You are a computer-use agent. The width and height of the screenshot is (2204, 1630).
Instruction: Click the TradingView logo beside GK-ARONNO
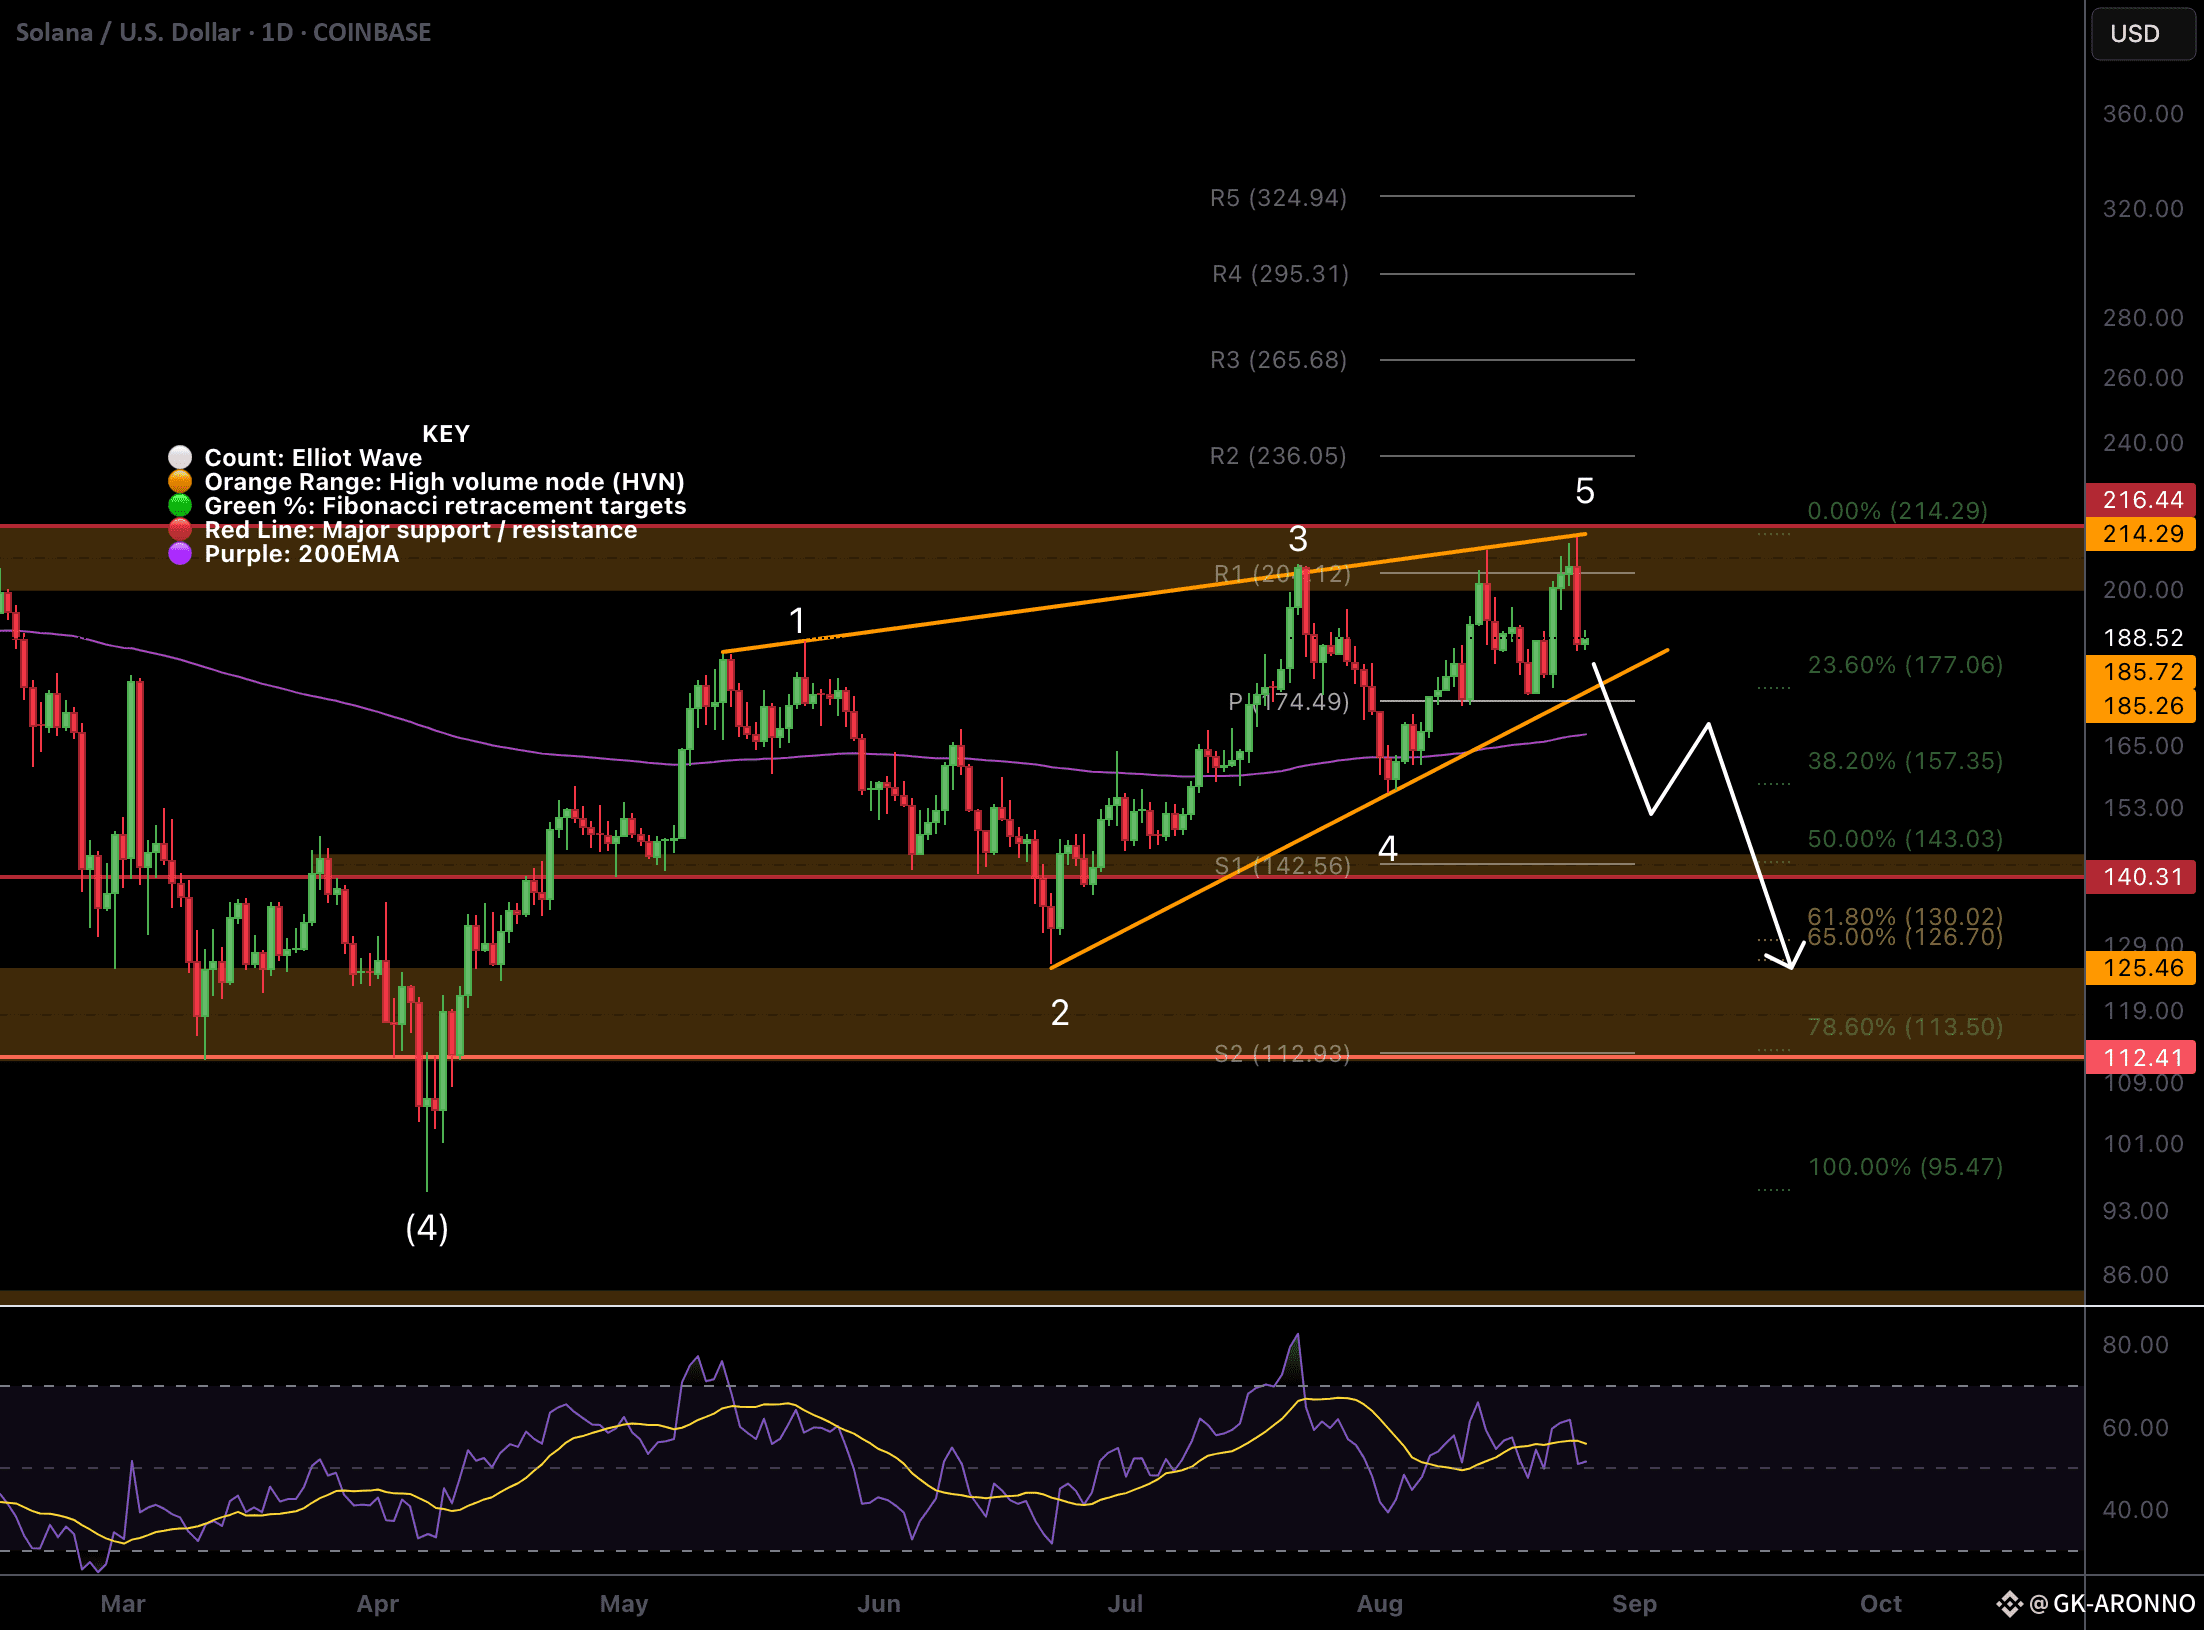tap(2009, 1604)
